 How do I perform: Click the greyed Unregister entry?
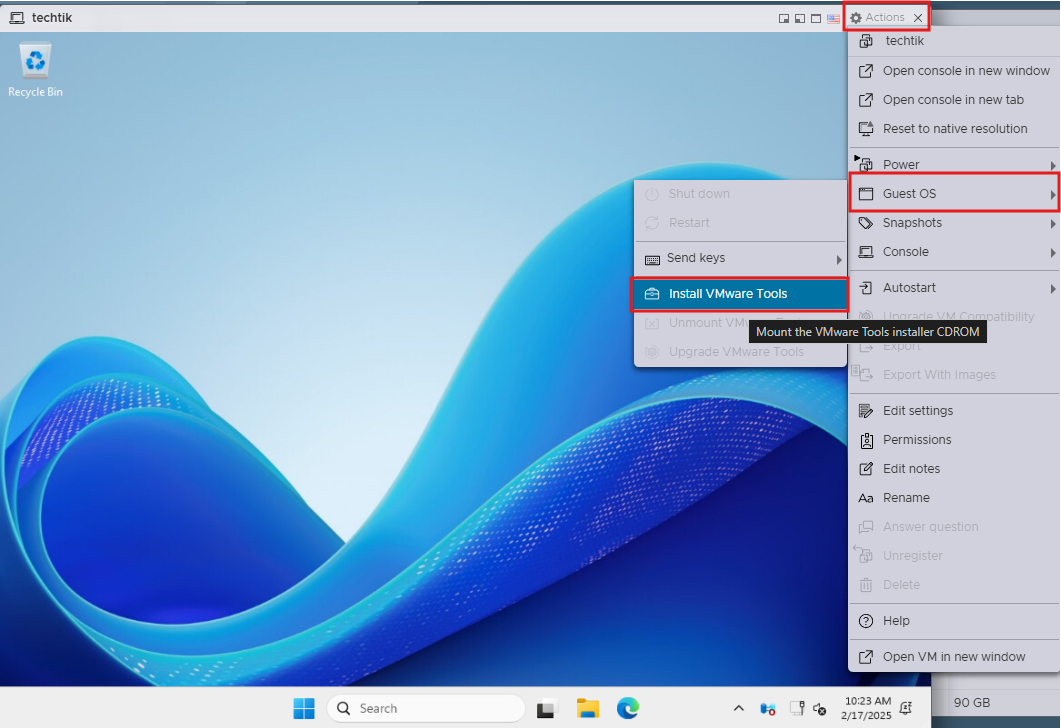(953, 555)
